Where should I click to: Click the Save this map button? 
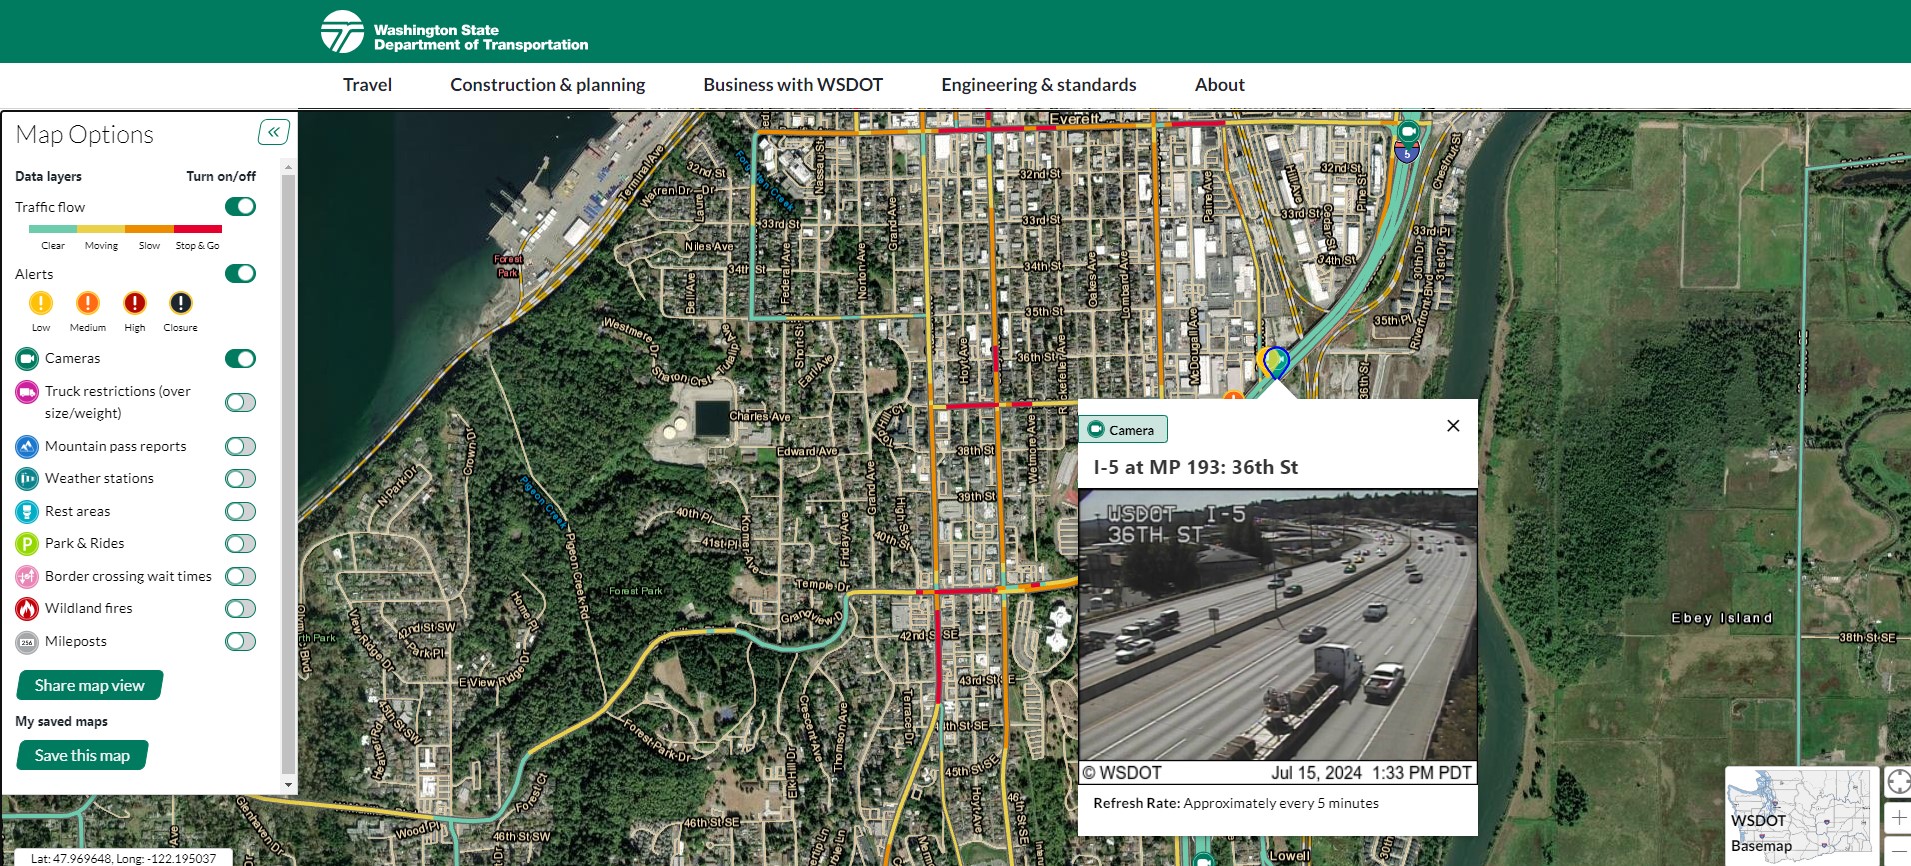point(82,756)
